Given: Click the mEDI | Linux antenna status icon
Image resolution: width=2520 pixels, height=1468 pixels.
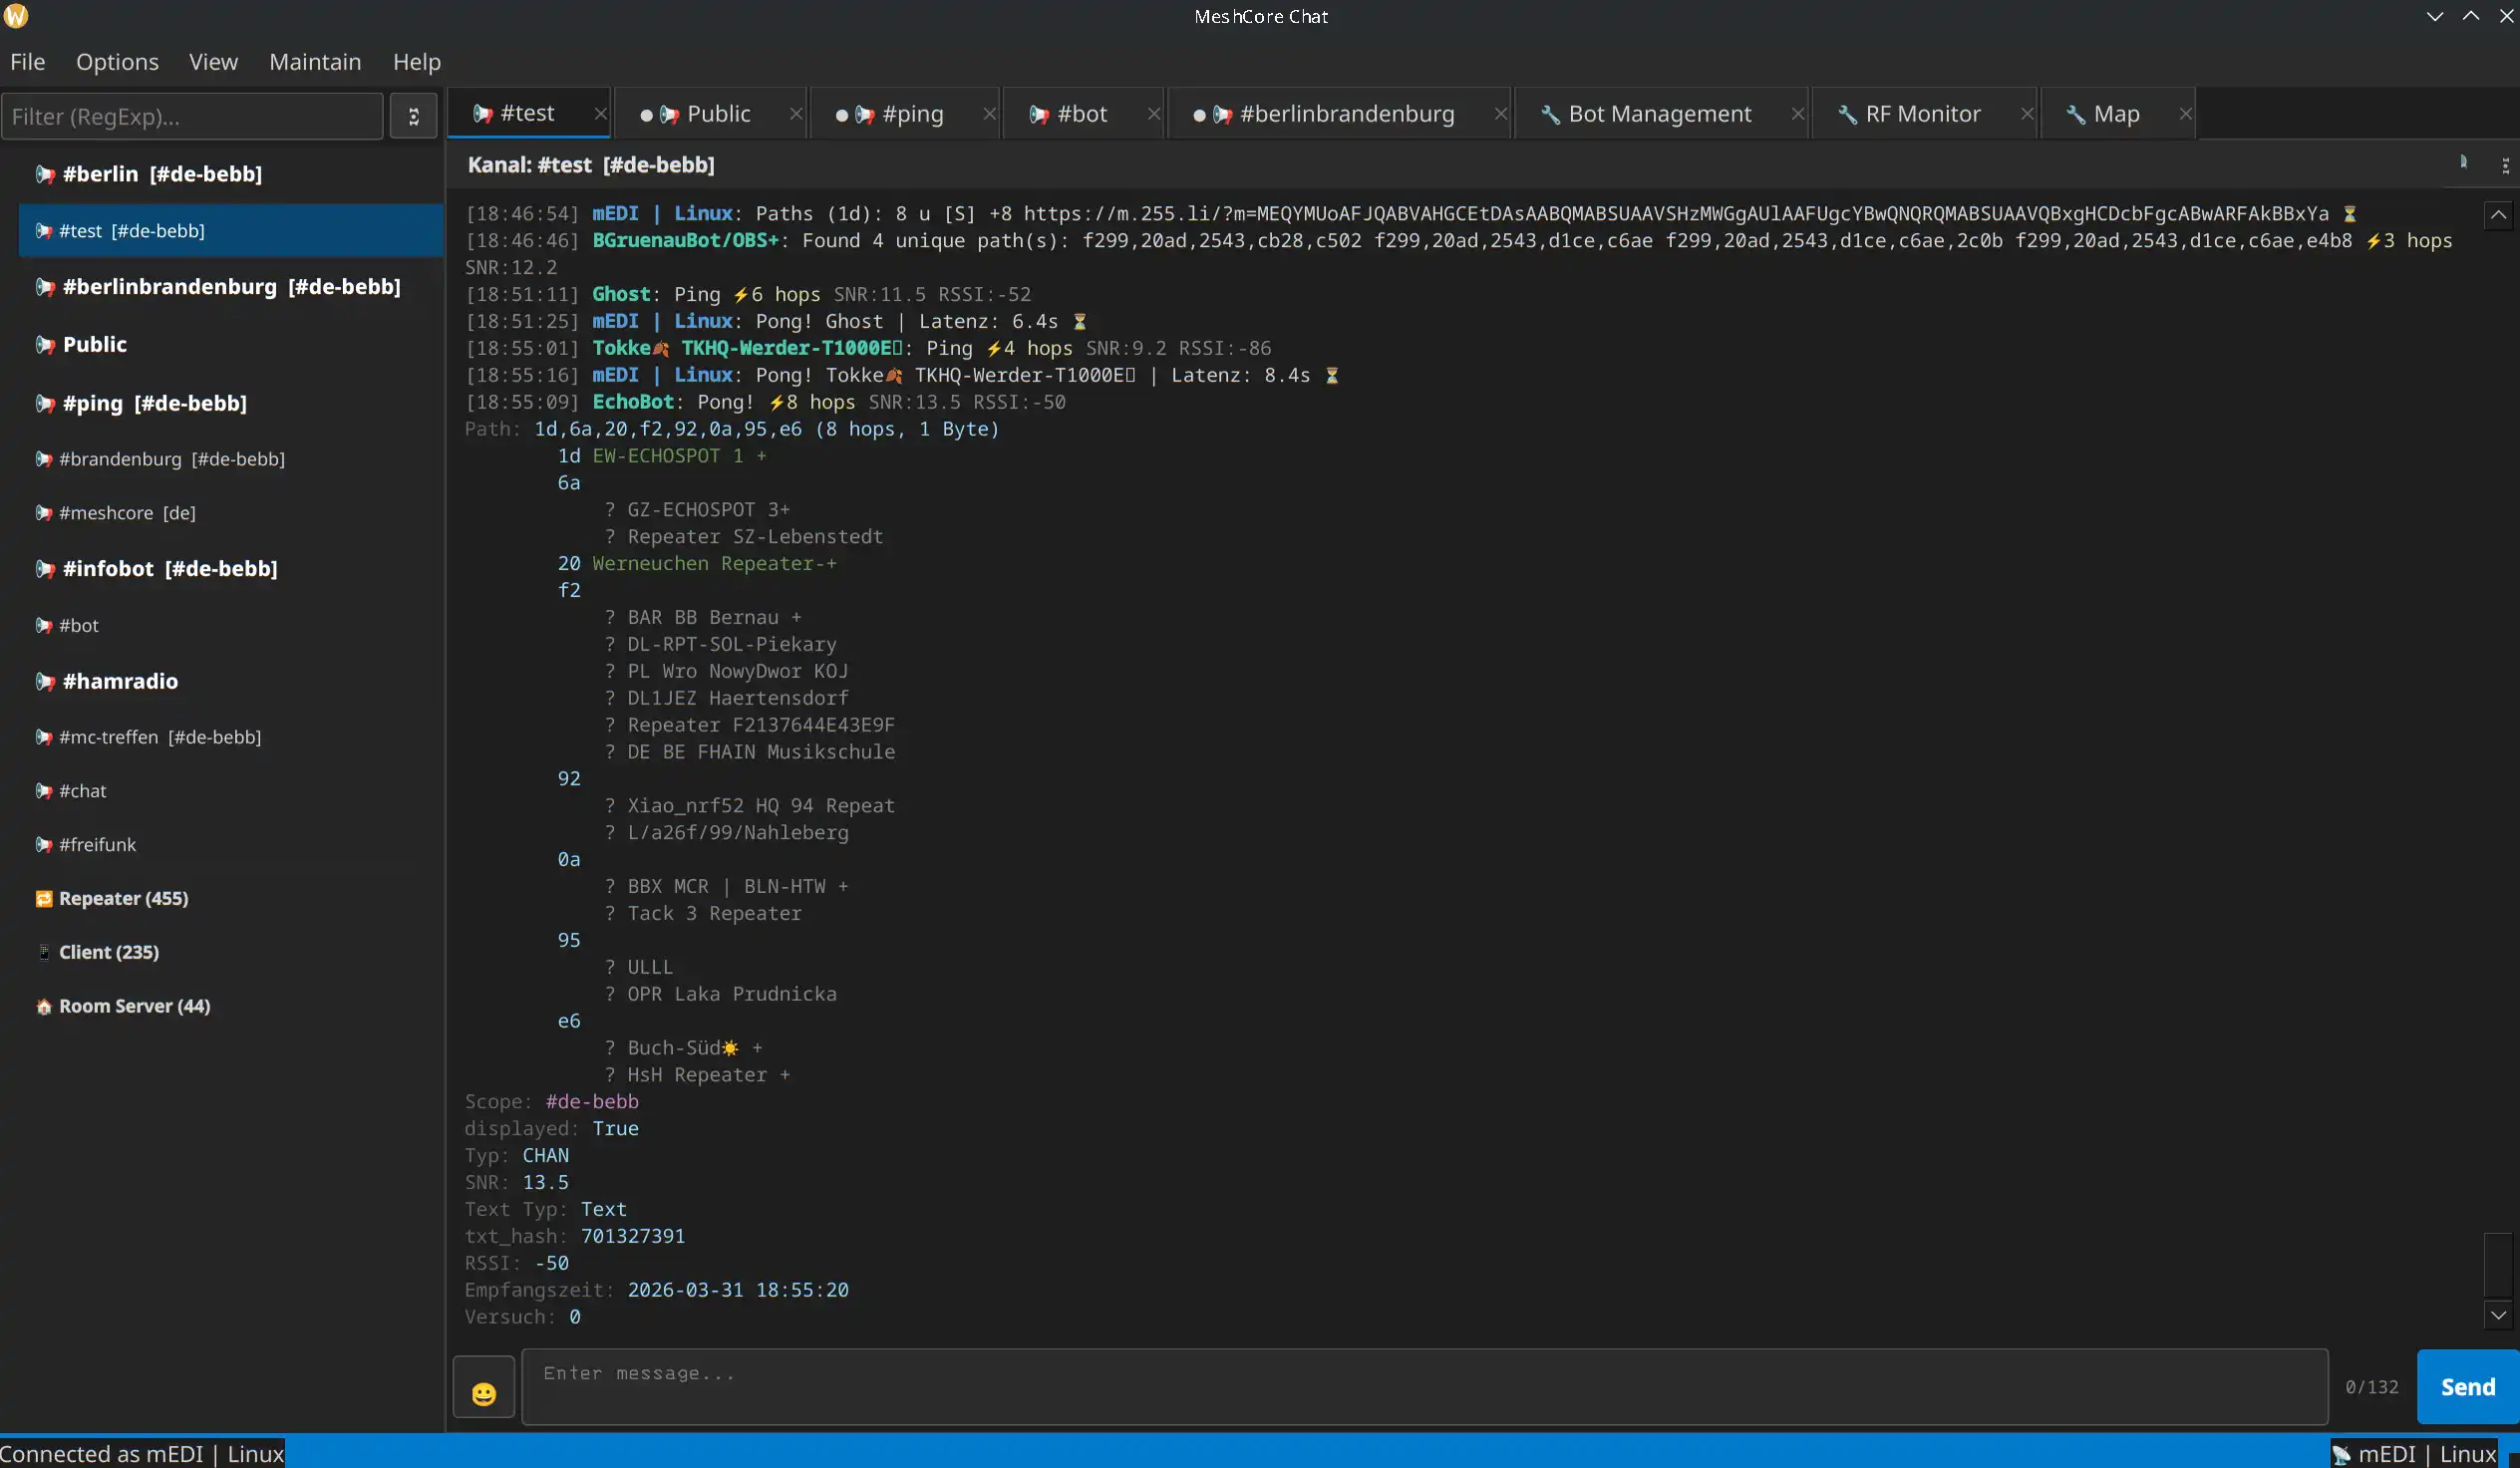Looking at the screenshot, I should (x=2341, y=1454).
